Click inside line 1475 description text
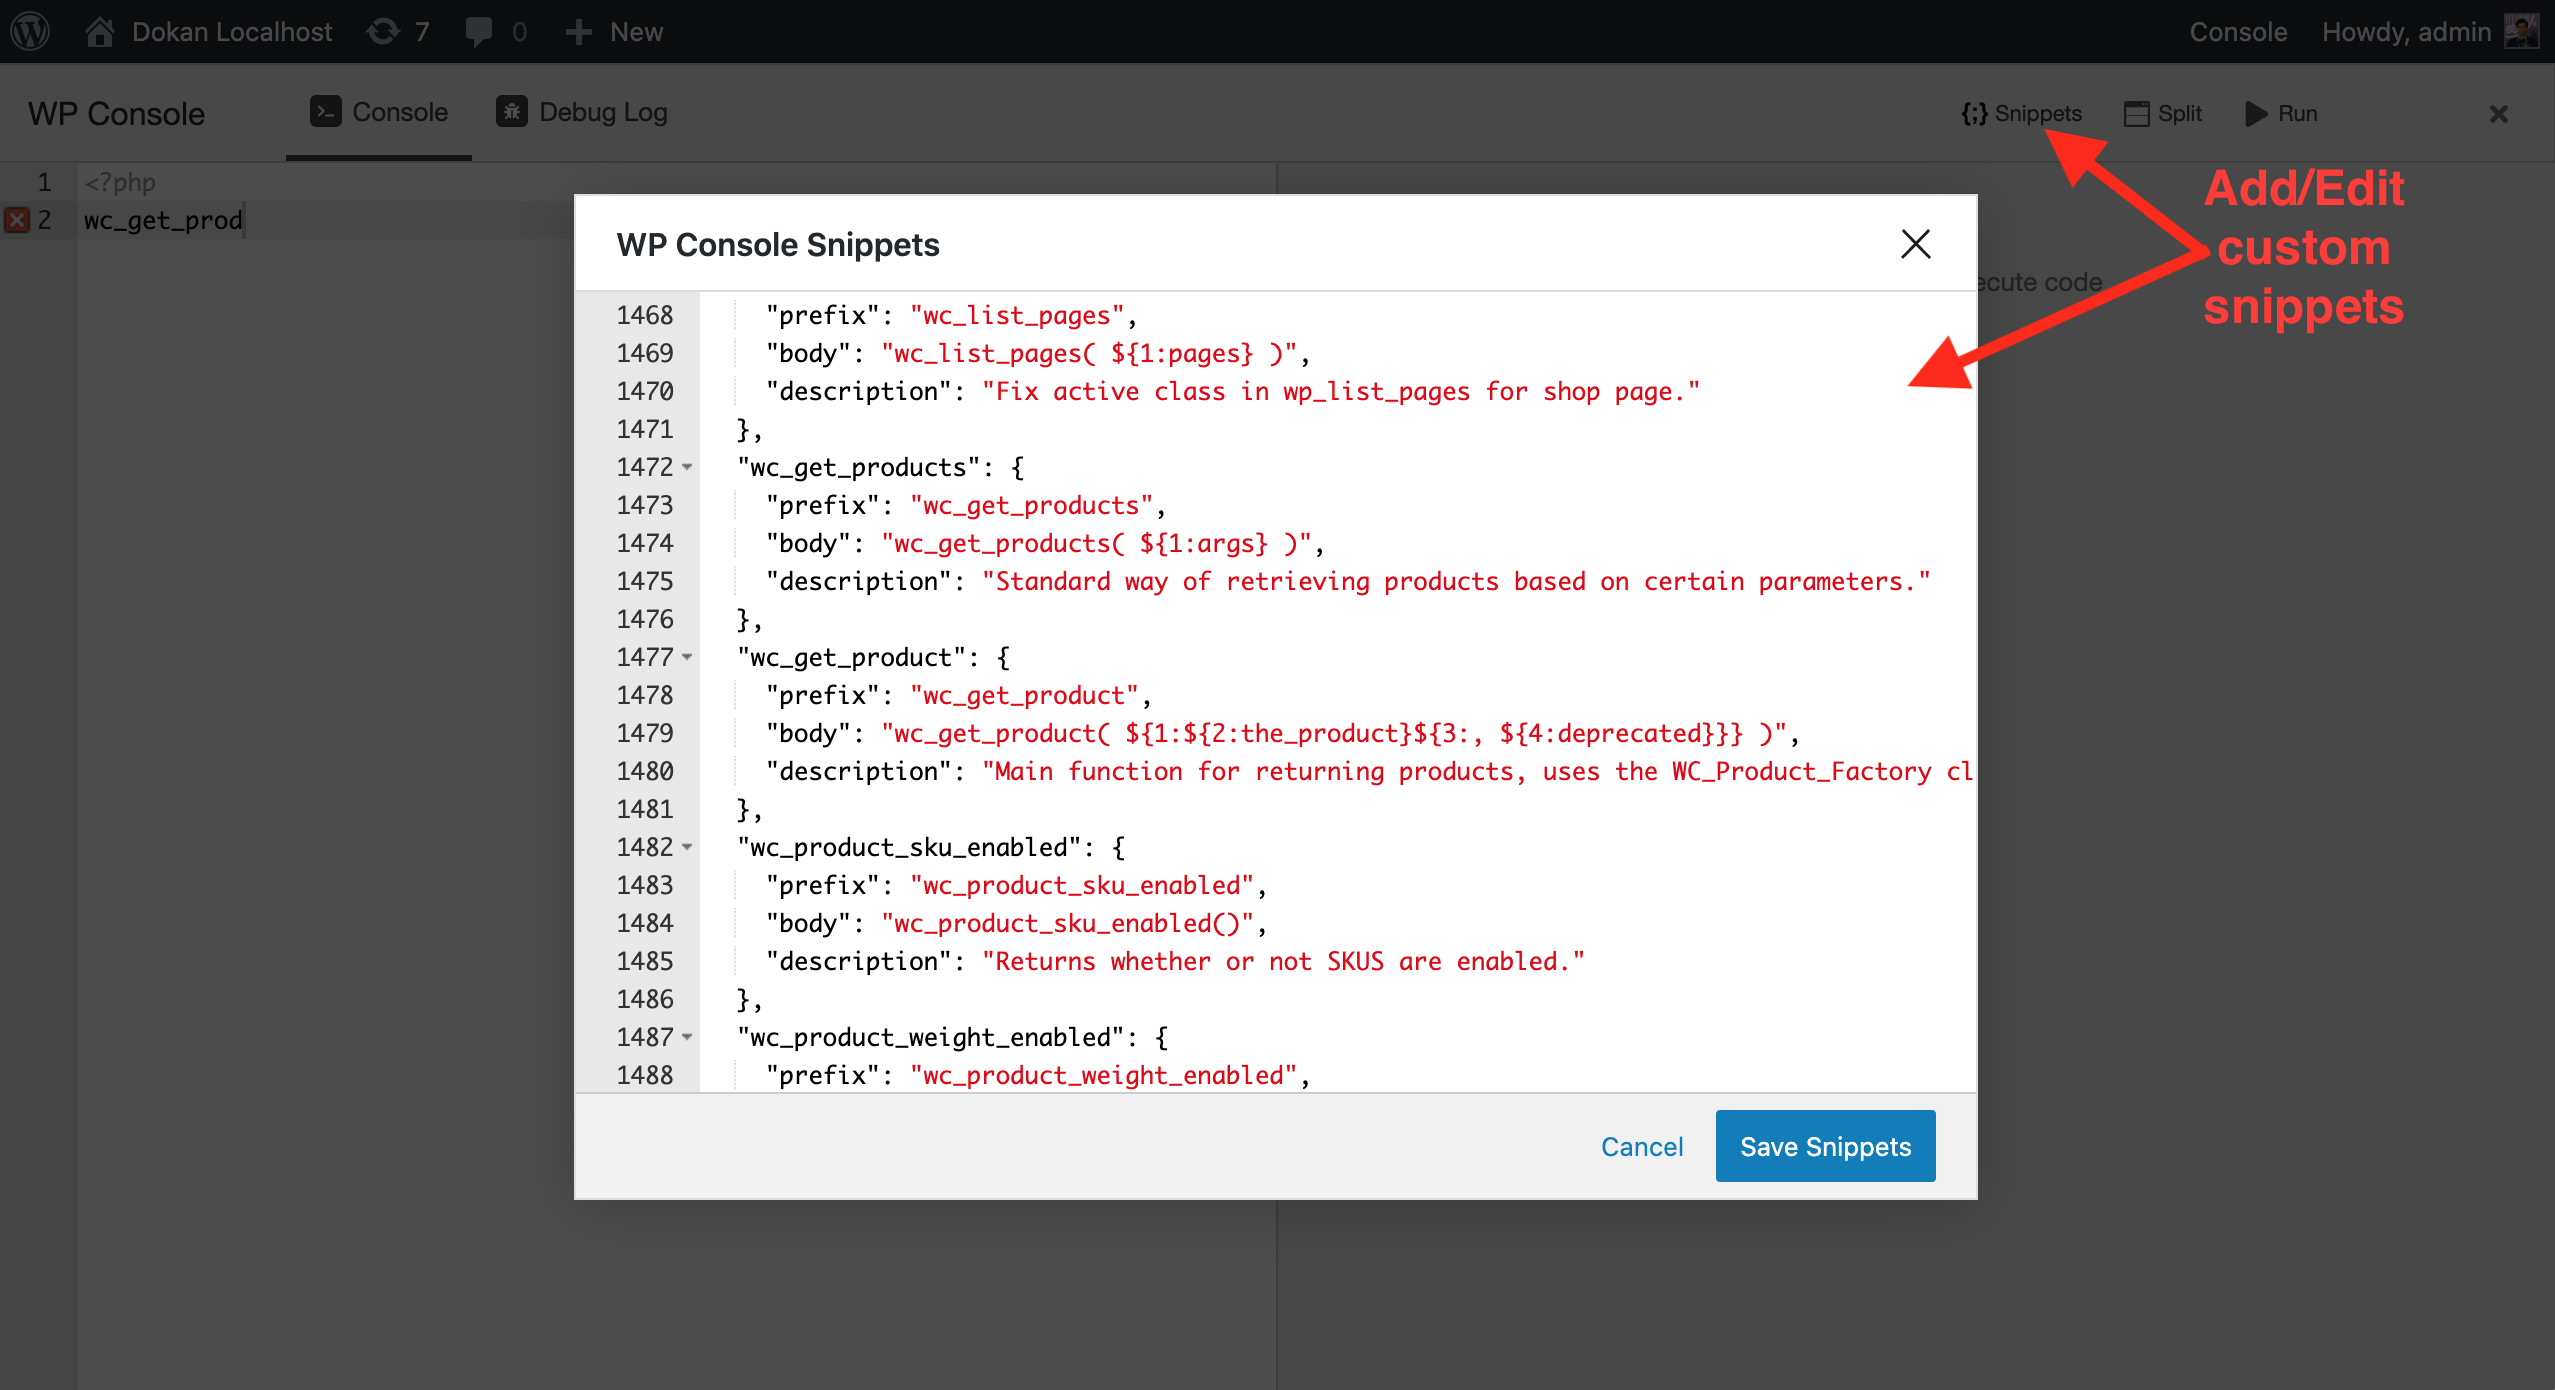Image resolution: width=2555 pixels, height=1390 pixels. click(x=1454, y=581)
